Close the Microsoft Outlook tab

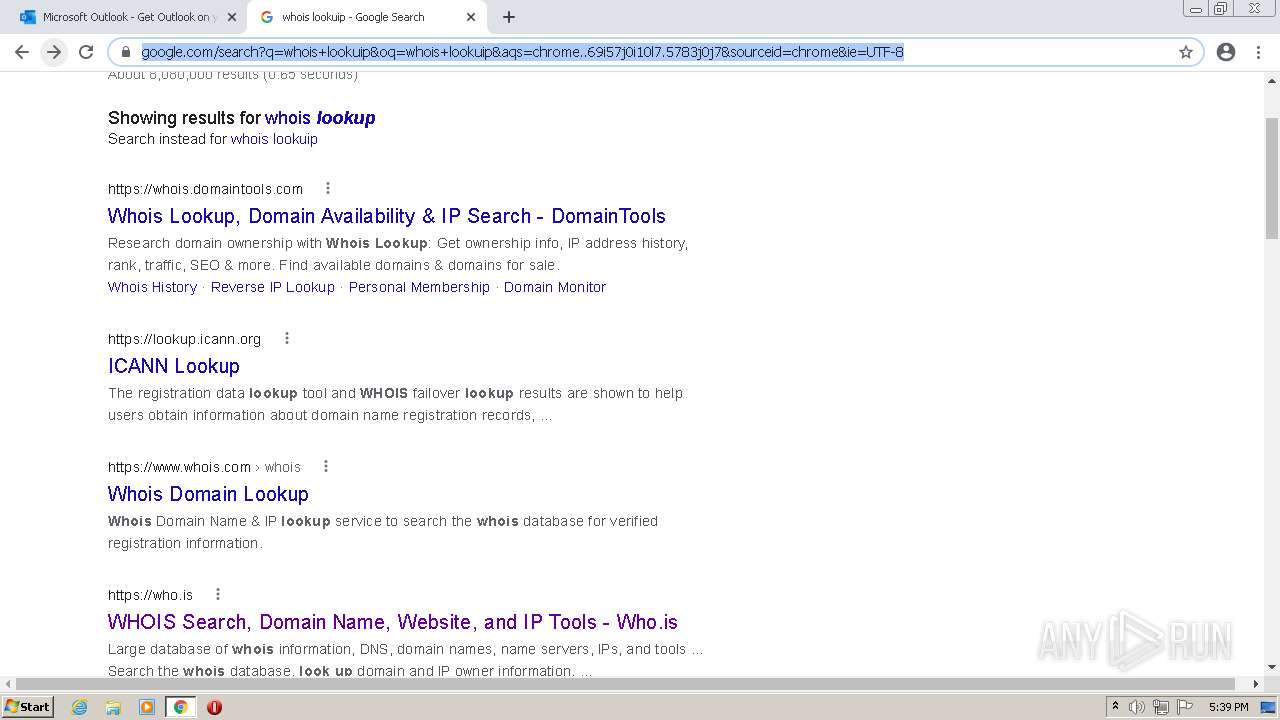(232, 17)
